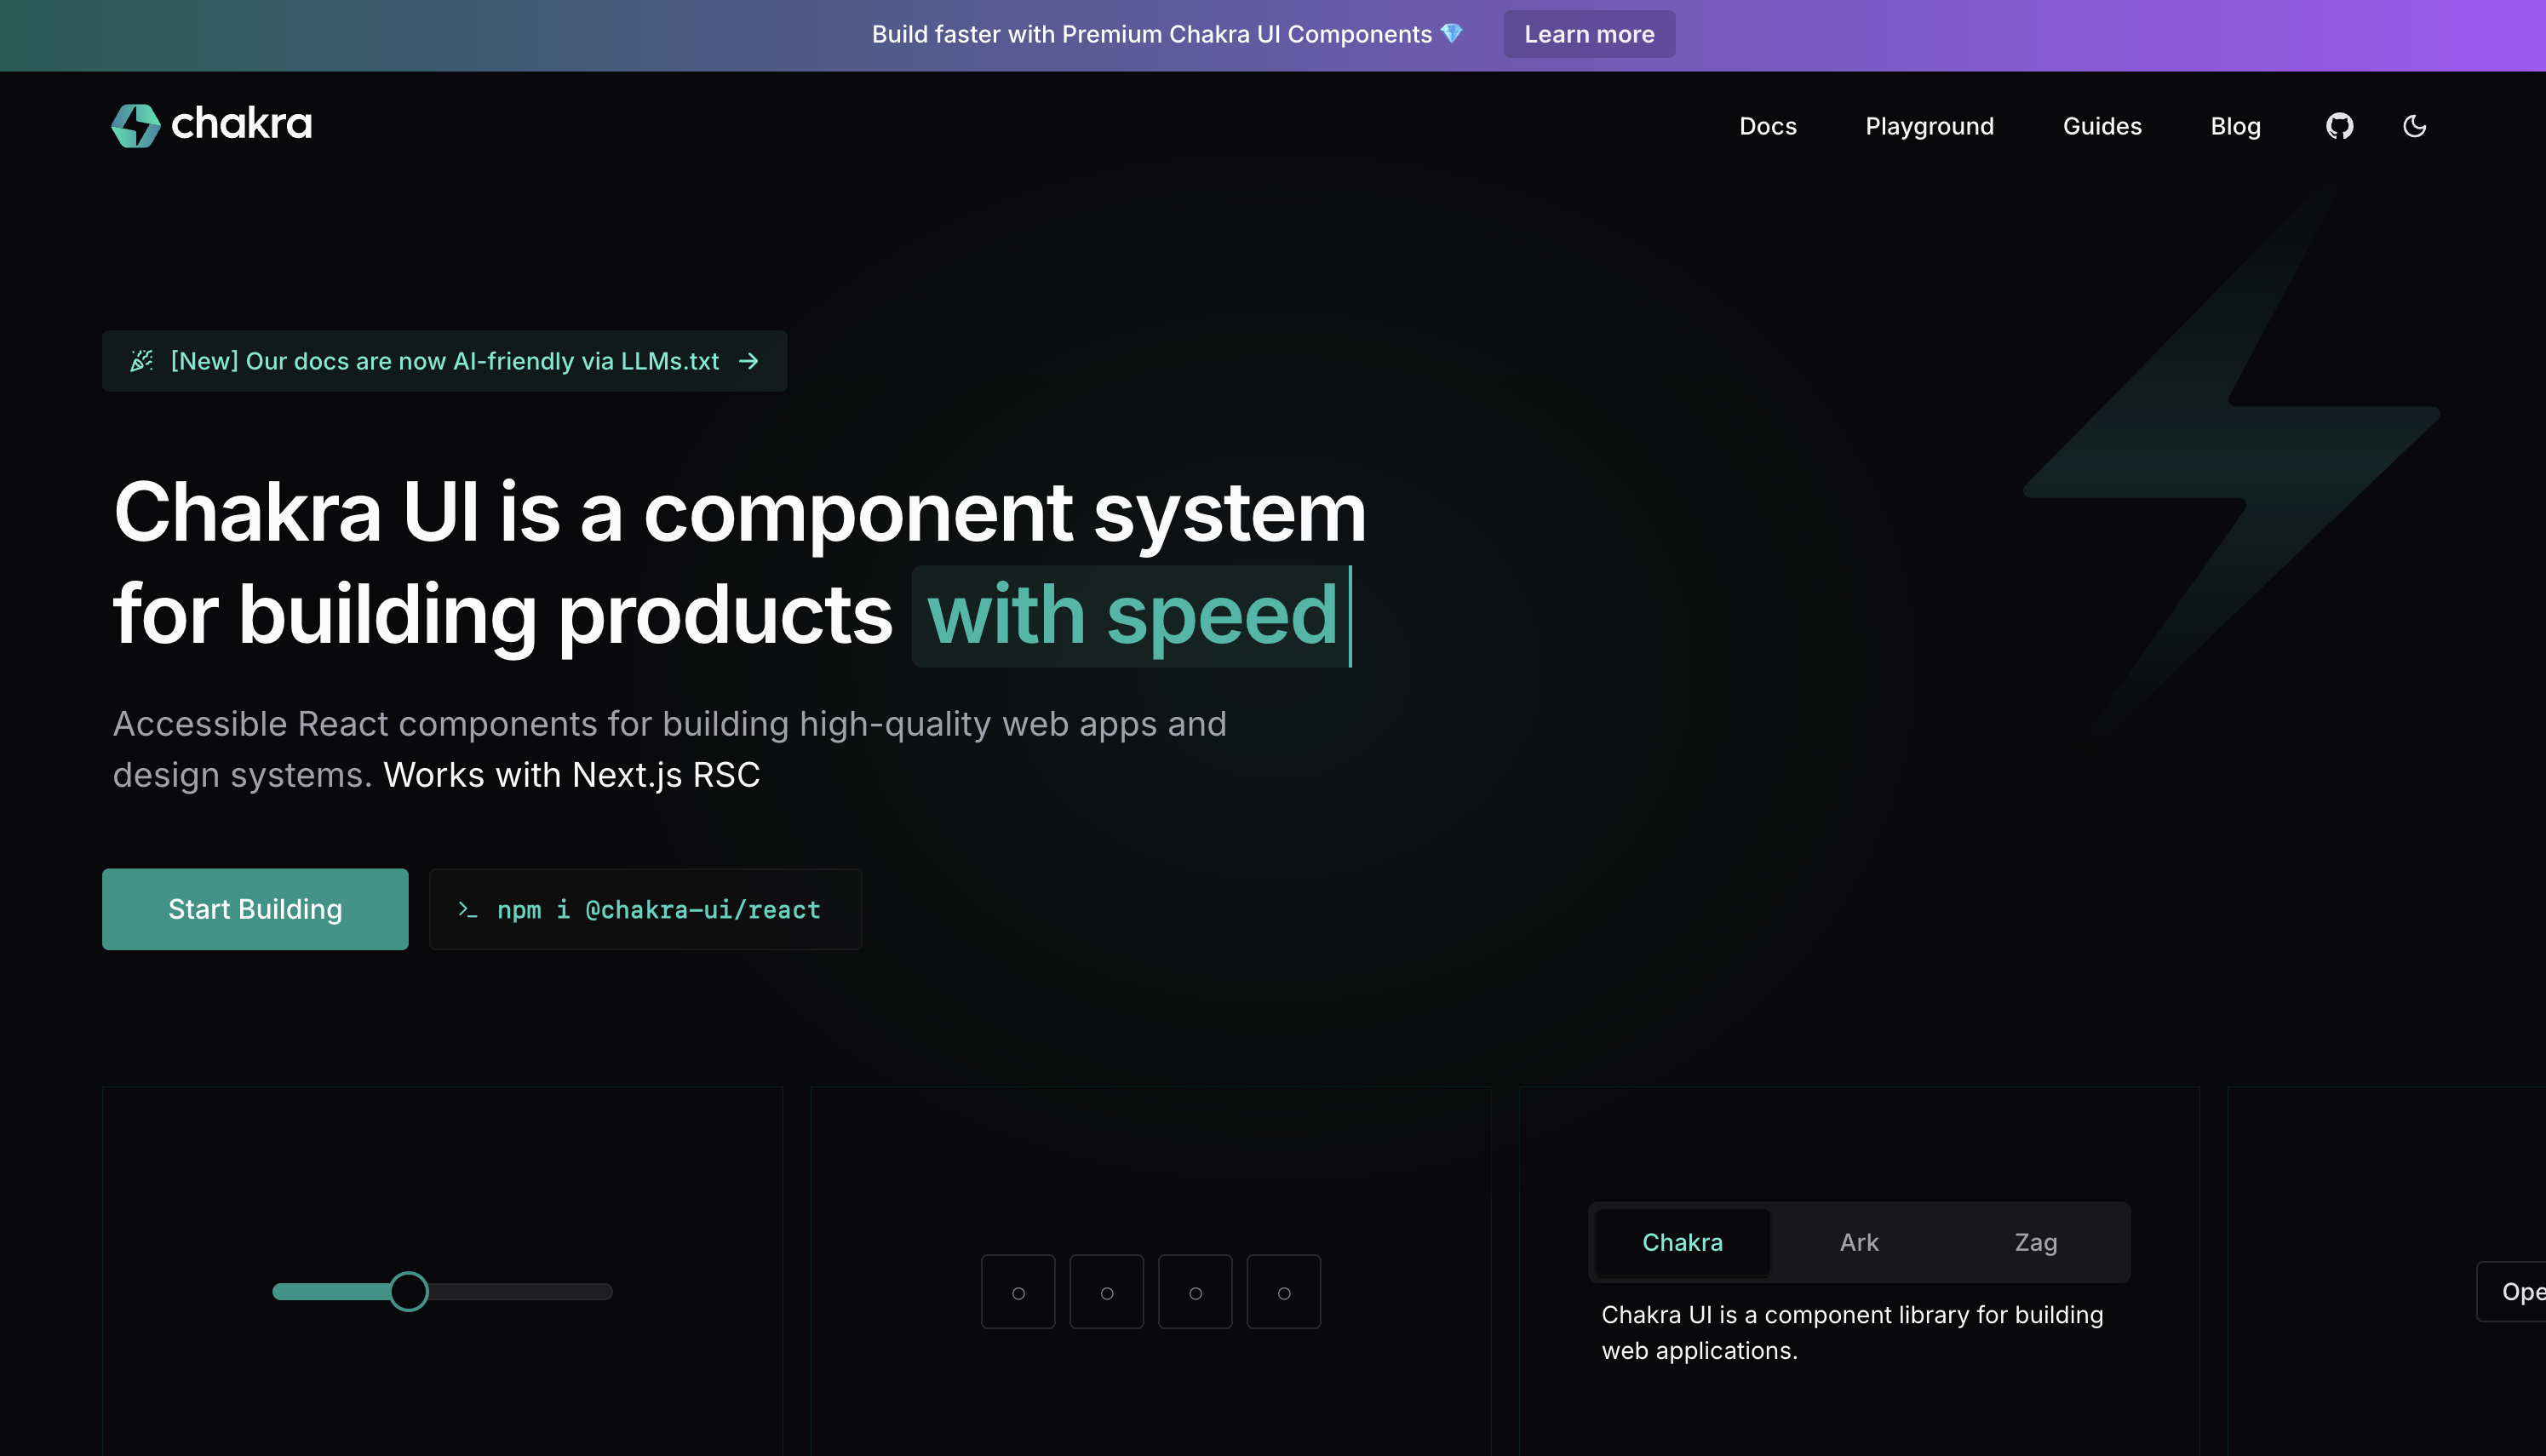Click the filled portion of the slider track

coord(331,1291)
